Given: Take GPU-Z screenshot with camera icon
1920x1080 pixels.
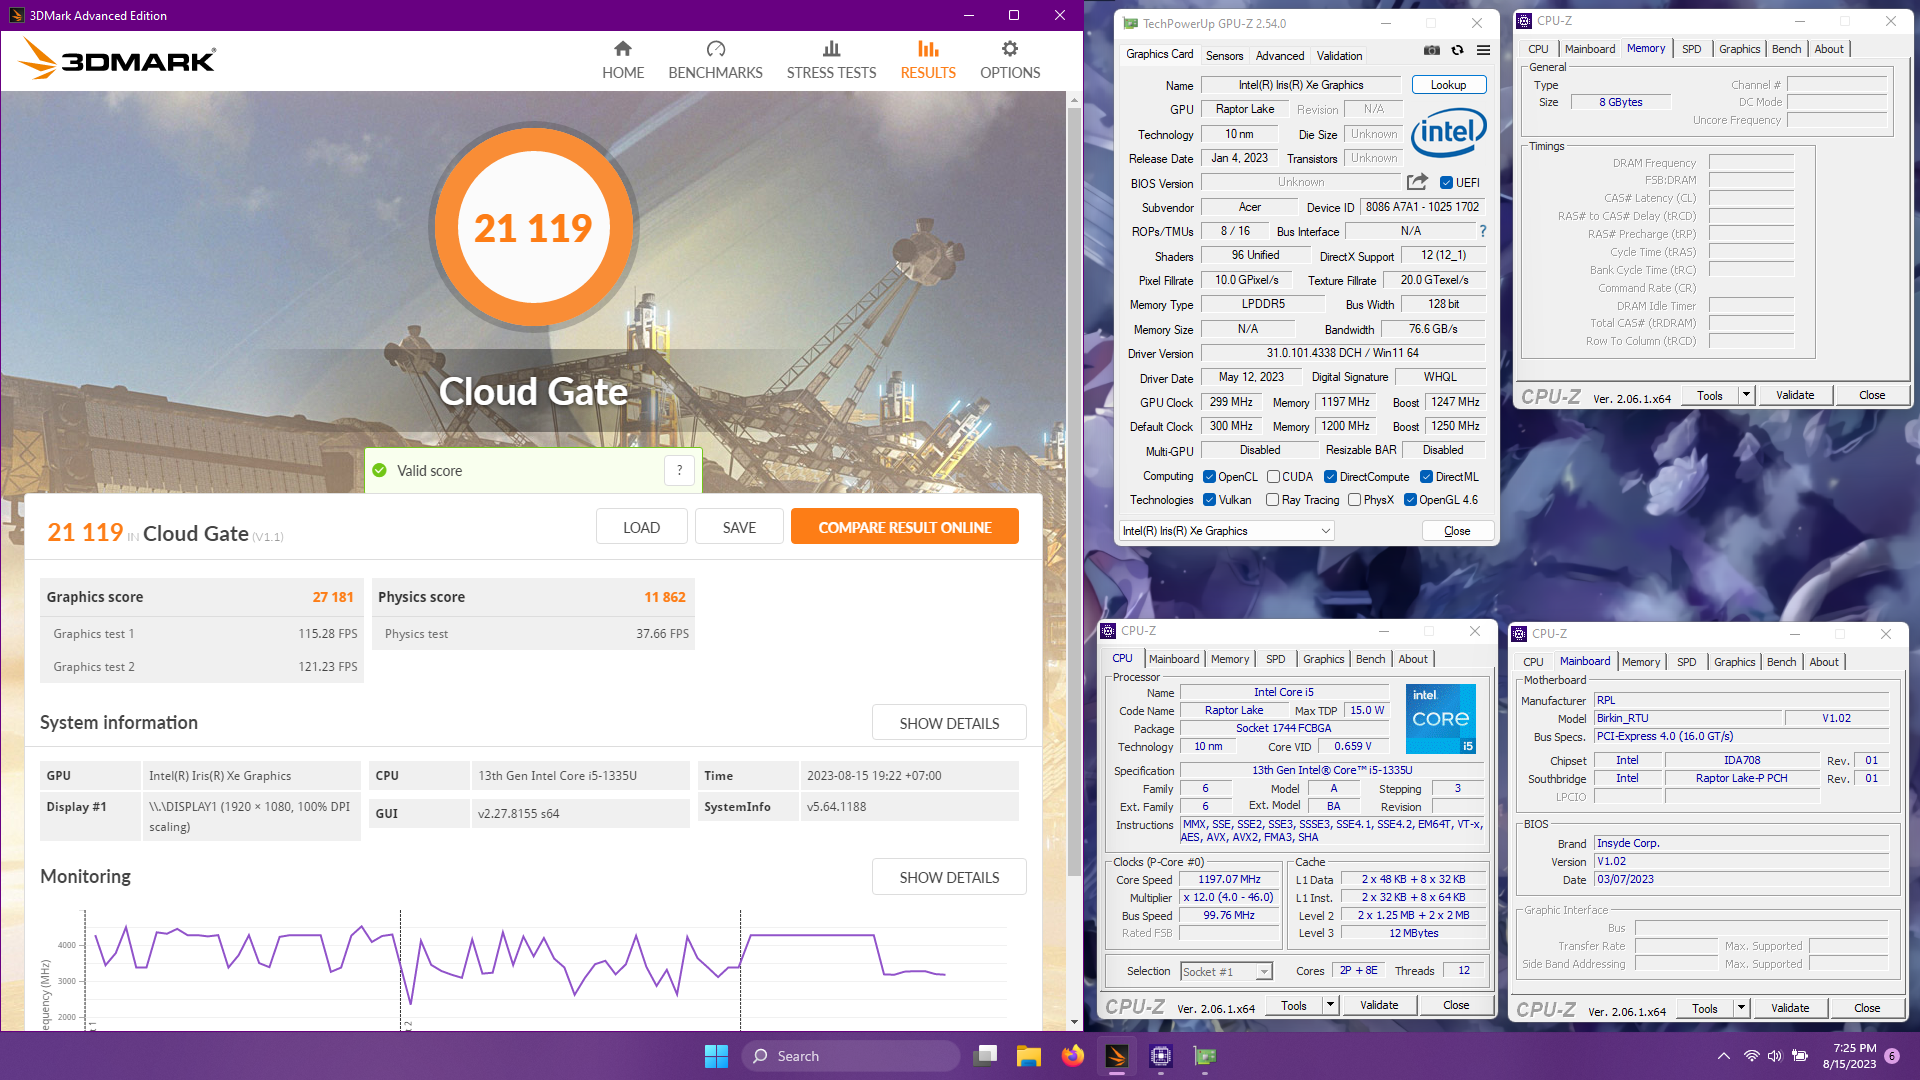Looking at the screenshot, I should click(x=1432, y=50).
